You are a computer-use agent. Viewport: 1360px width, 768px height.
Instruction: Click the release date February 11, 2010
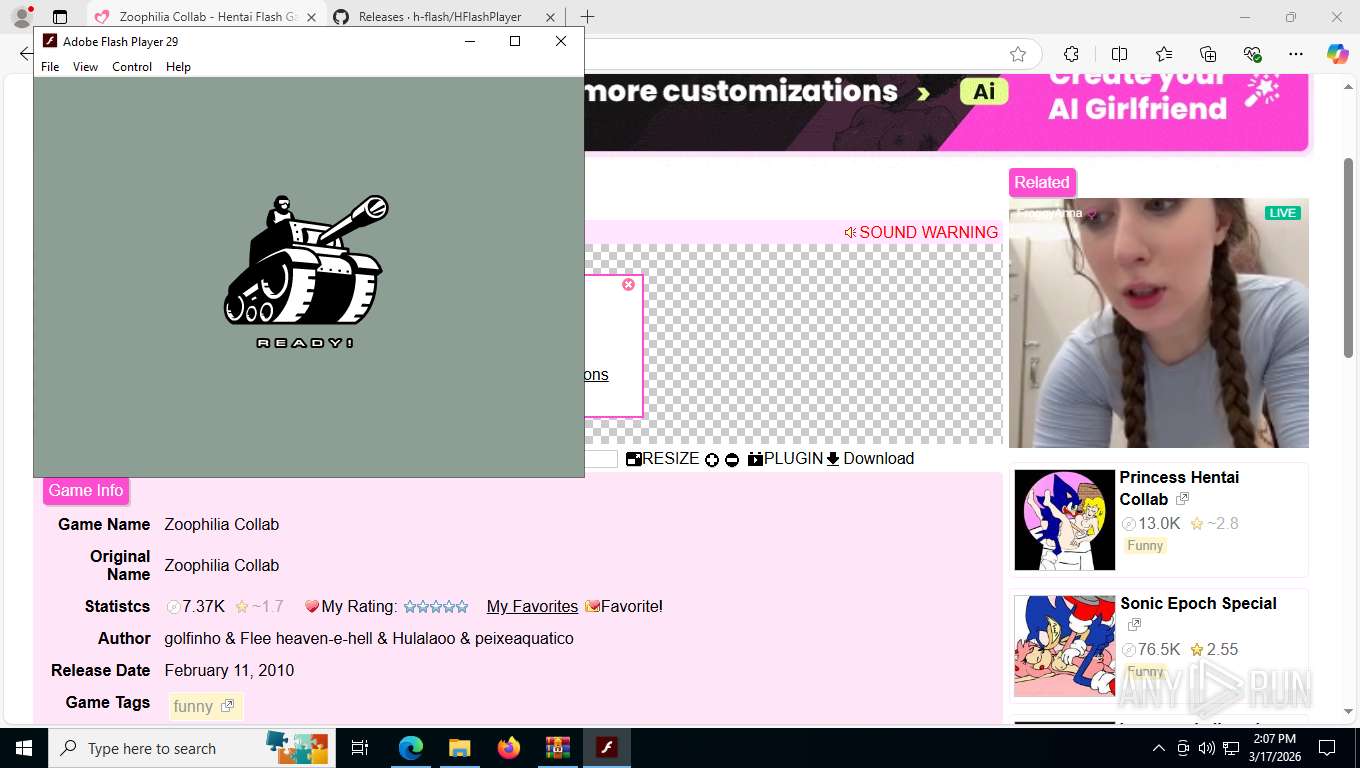click(229, 671)
